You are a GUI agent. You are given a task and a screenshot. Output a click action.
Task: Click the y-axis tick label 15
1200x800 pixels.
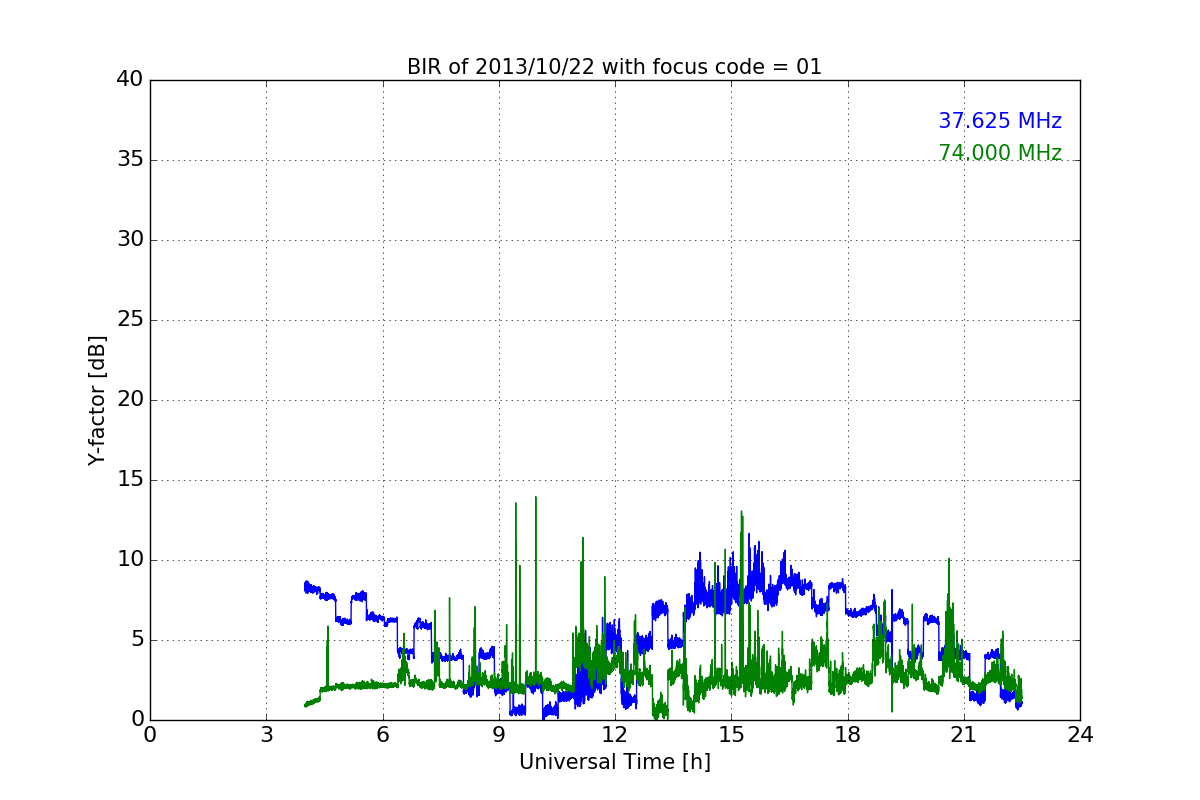point(130,480)
